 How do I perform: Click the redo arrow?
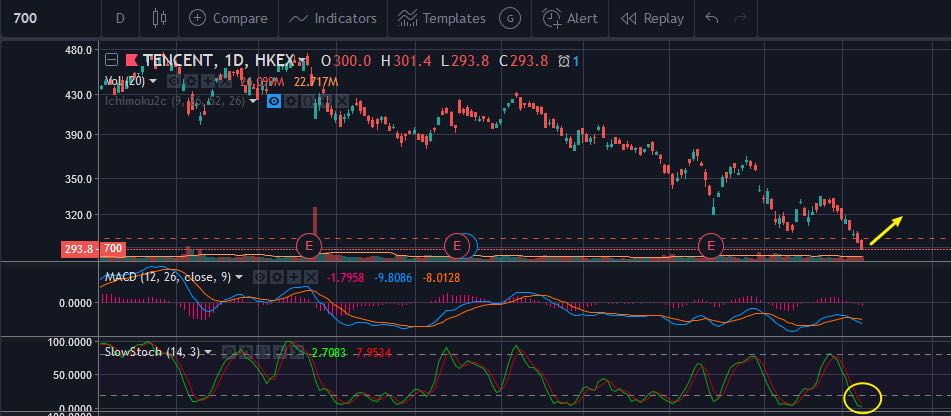pyautogui.click(x=739, y=18)
